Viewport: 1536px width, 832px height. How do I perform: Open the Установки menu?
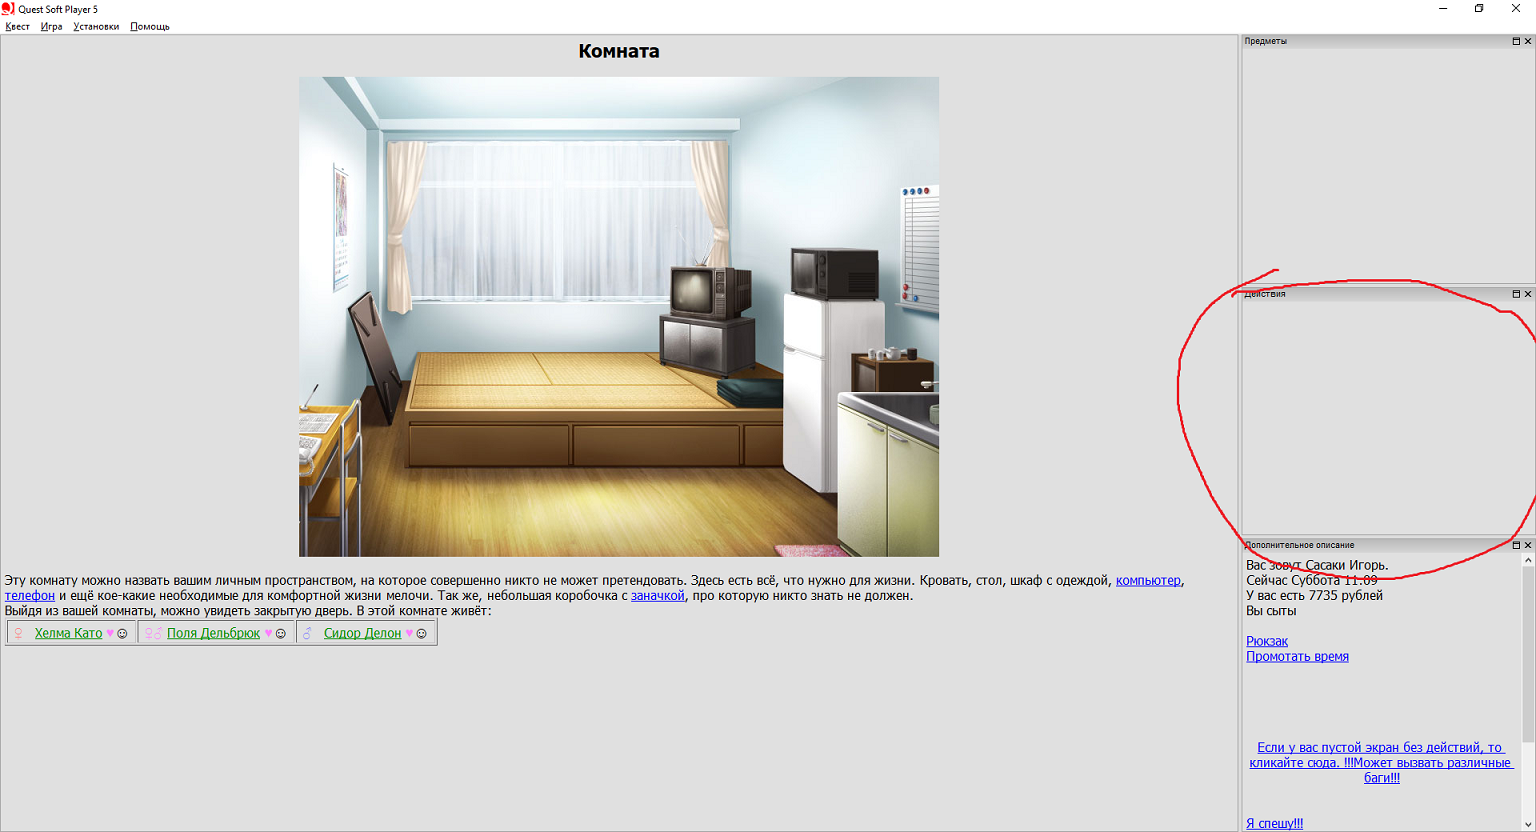click(96, 27)
